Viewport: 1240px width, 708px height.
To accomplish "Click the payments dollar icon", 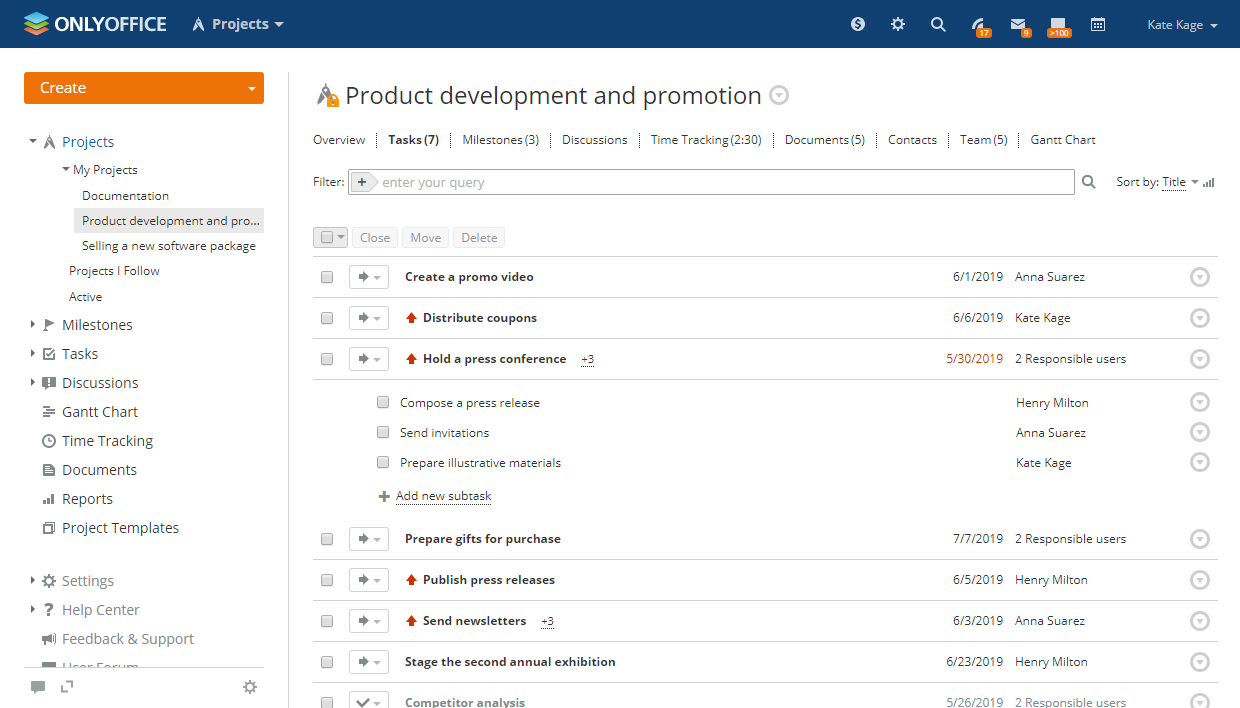I will pyautogui.click(x=858, y=25).
